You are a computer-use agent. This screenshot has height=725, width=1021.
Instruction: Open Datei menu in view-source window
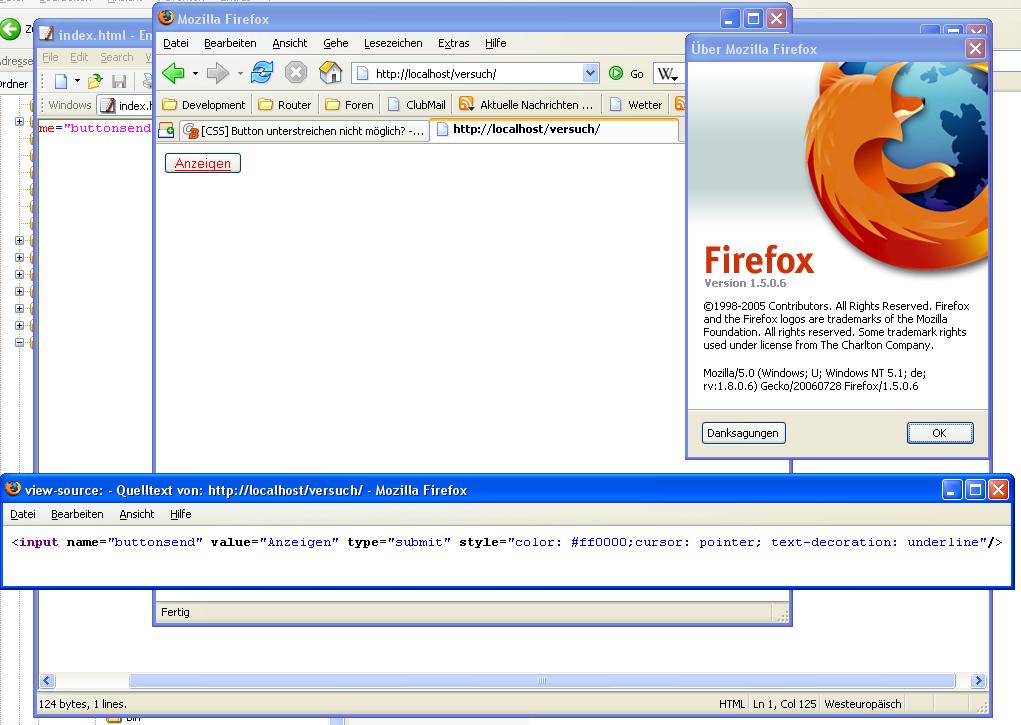(x=23, y=514)
